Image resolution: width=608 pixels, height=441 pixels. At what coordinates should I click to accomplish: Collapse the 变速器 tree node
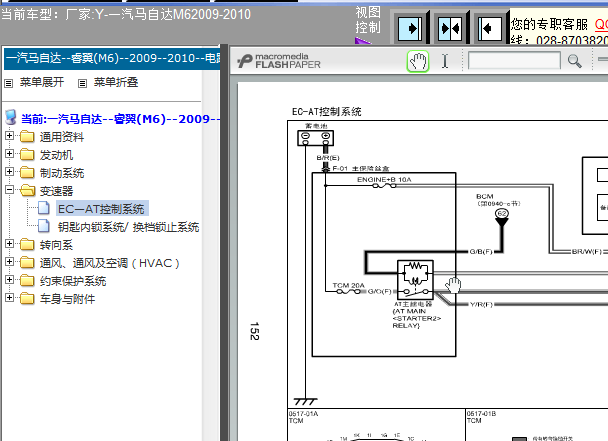[x=10, y=189]
